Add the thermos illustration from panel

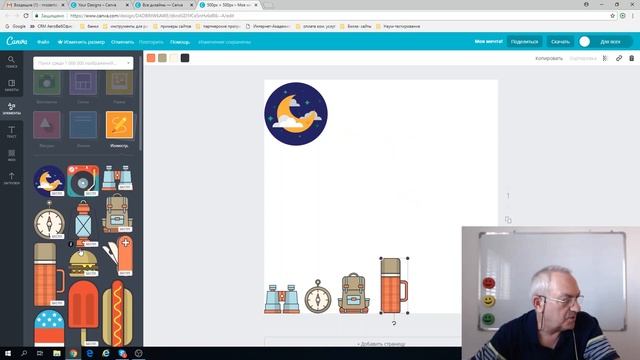pyautogui.click(x=49, y=274)
